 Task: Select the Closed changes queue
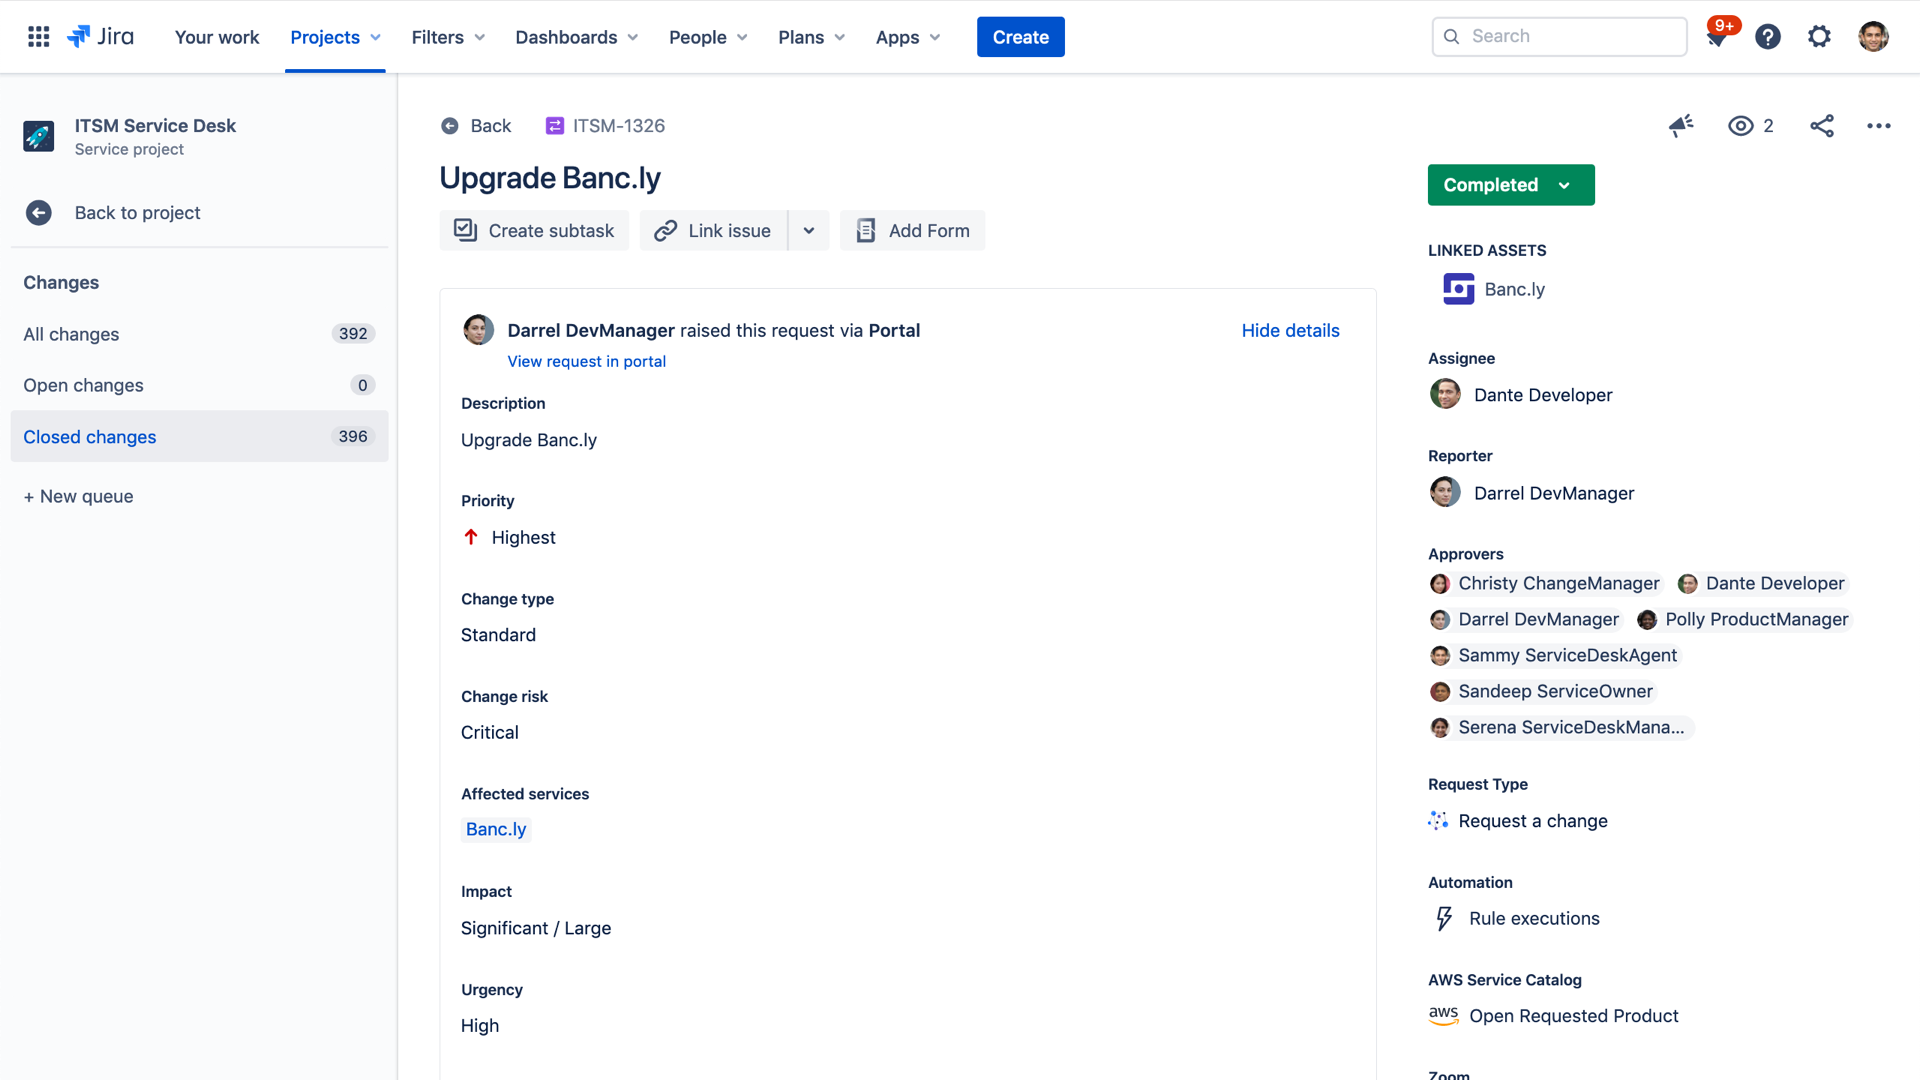pos(199,437)
